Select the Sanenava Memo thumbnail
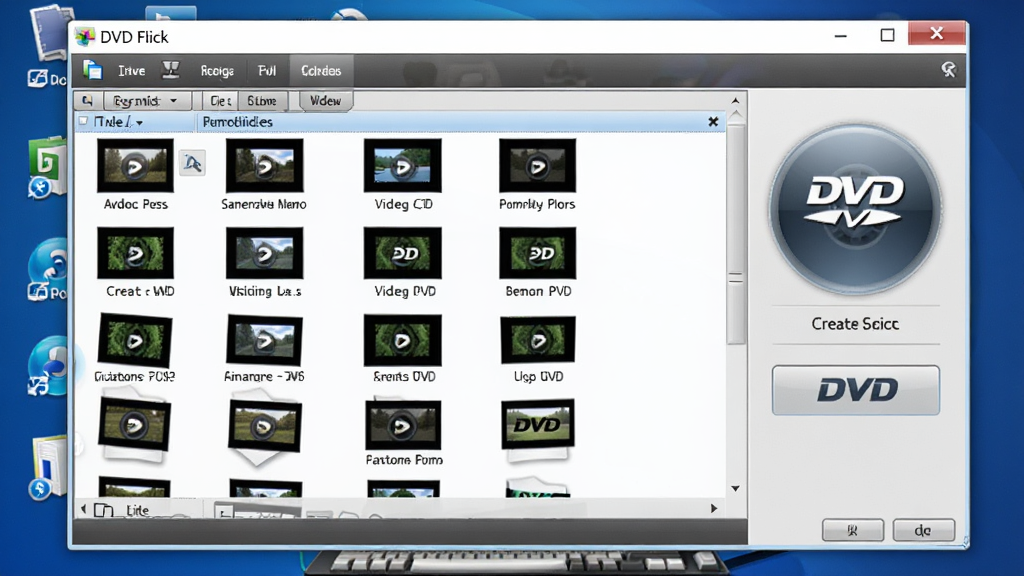Viewport: 1024px width, 576px height. [x=264, y=165]
